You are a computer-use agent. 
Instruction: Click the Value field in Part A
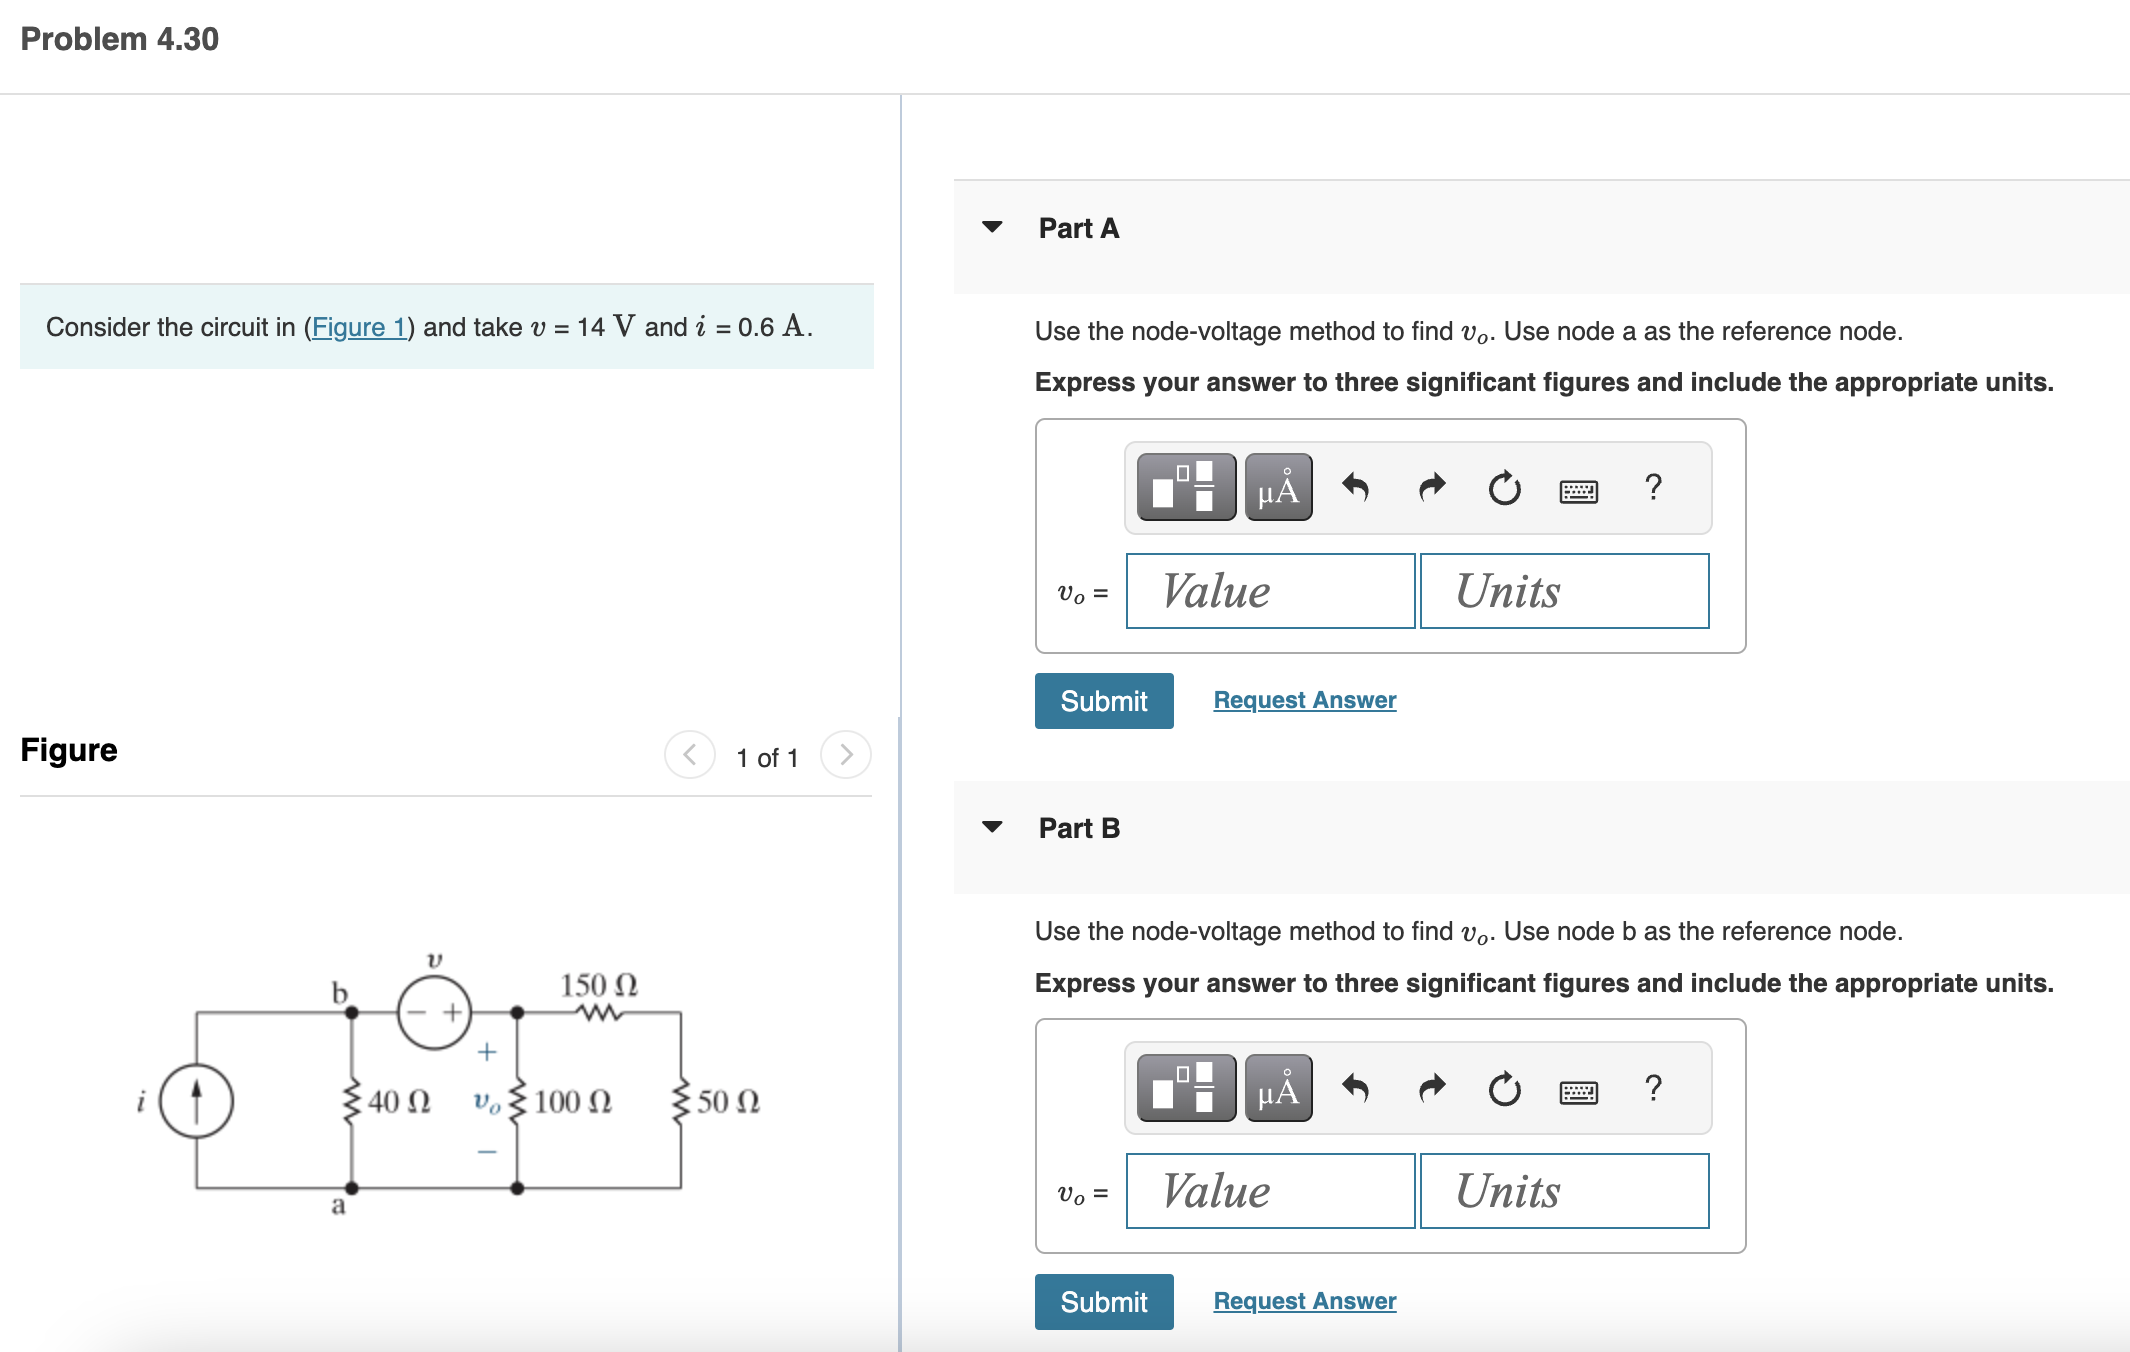pos(1270,591)
